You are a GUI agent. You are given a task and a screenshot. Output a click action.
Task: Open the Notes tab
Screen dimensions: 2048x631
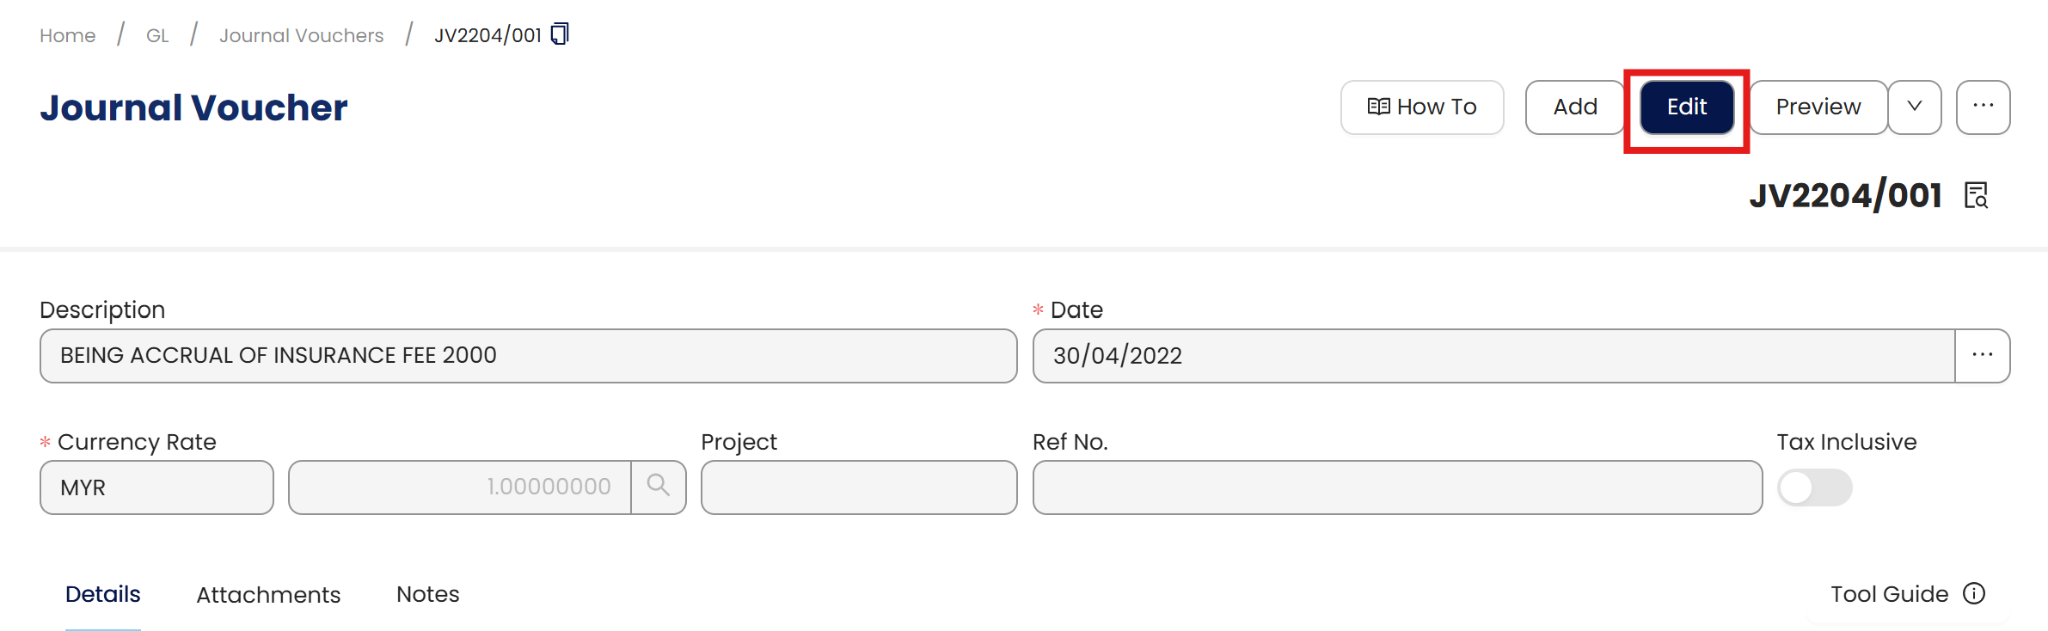[428, 594]
